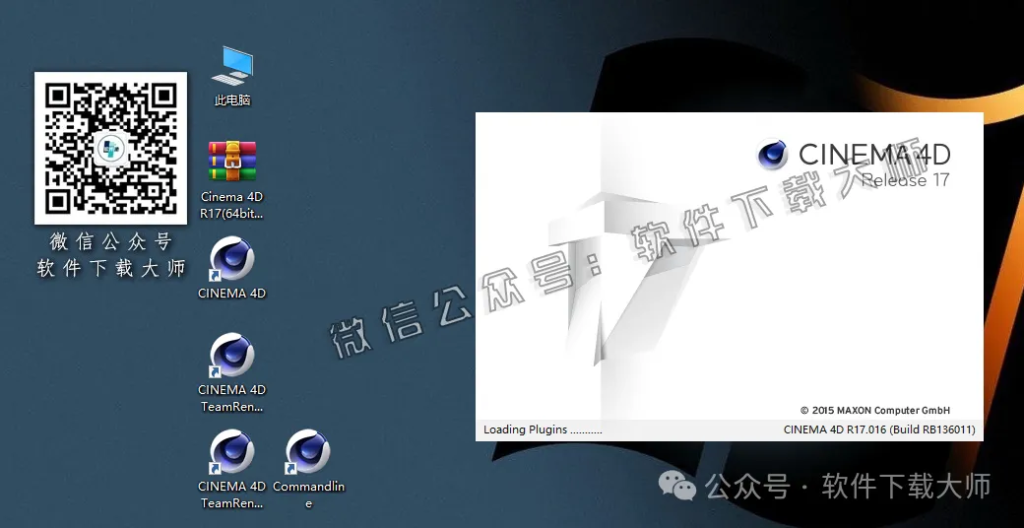This screenshot has height=528, width=1024.
Task: Click the "Loading Plugins" status text
Action: coord(543,429)
